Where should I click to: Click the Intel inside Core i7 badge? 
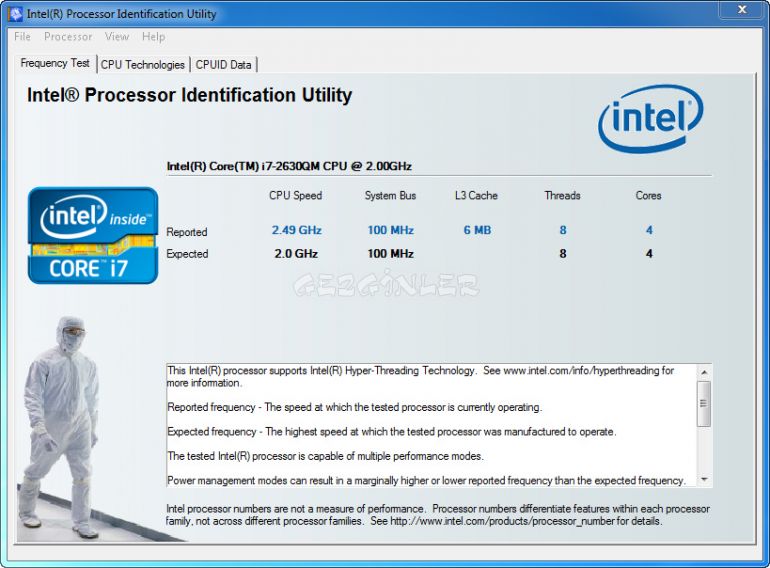(93, 236)
